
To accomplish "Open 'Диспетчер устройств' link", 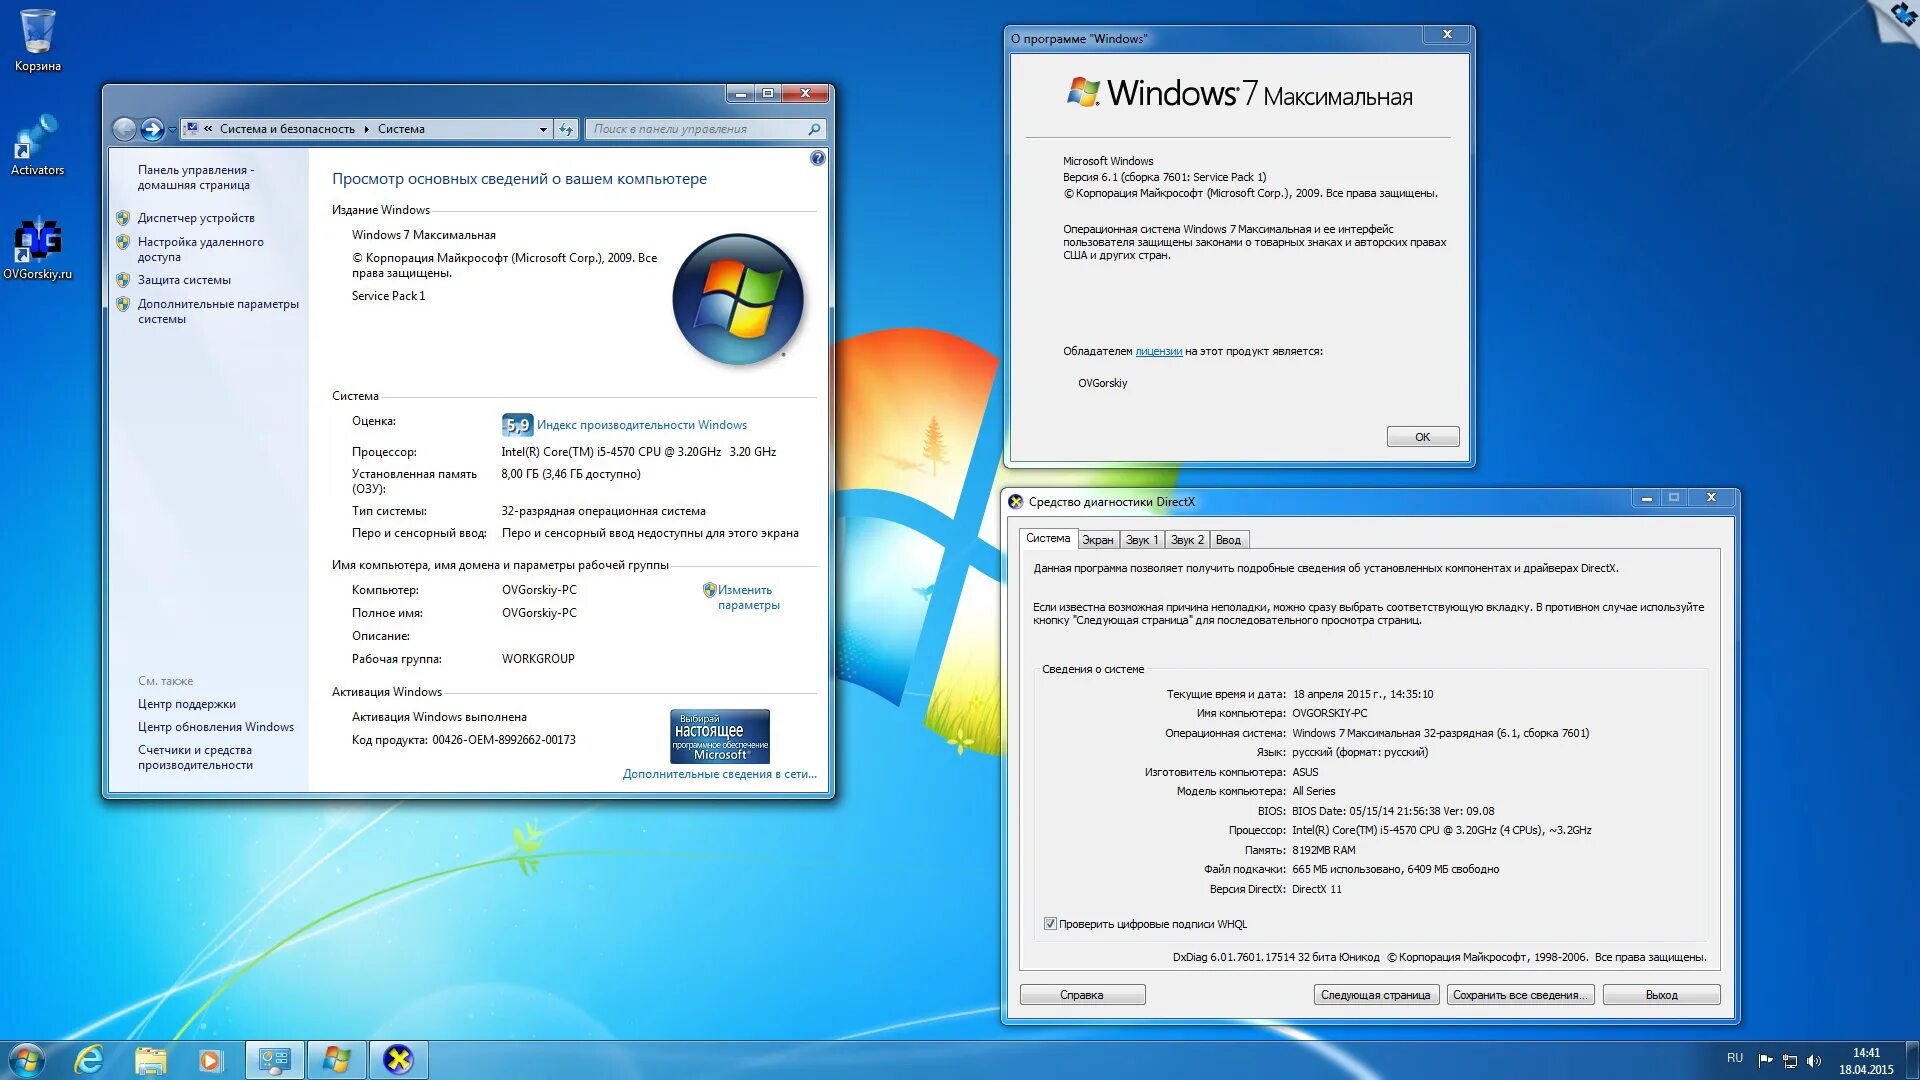I will pos(196,218).
